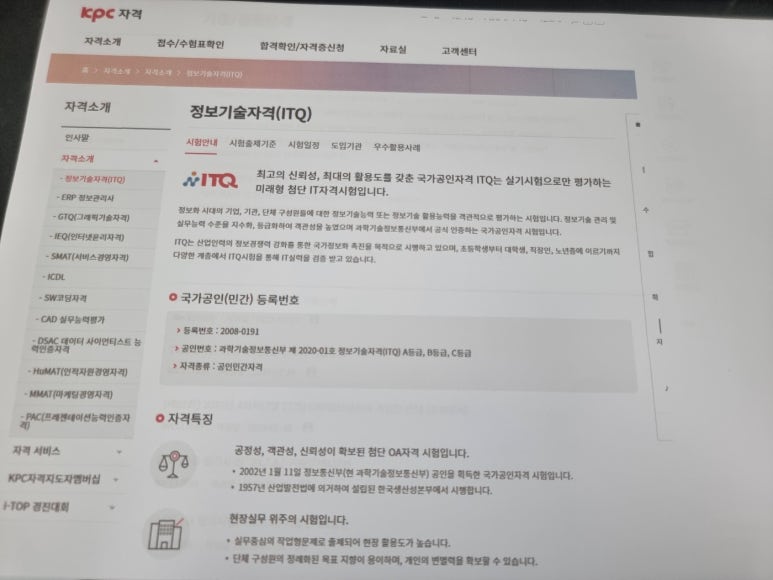Click the building icon near 현장실무
This screenshot has height=580, width=773.
pos(165,534)
